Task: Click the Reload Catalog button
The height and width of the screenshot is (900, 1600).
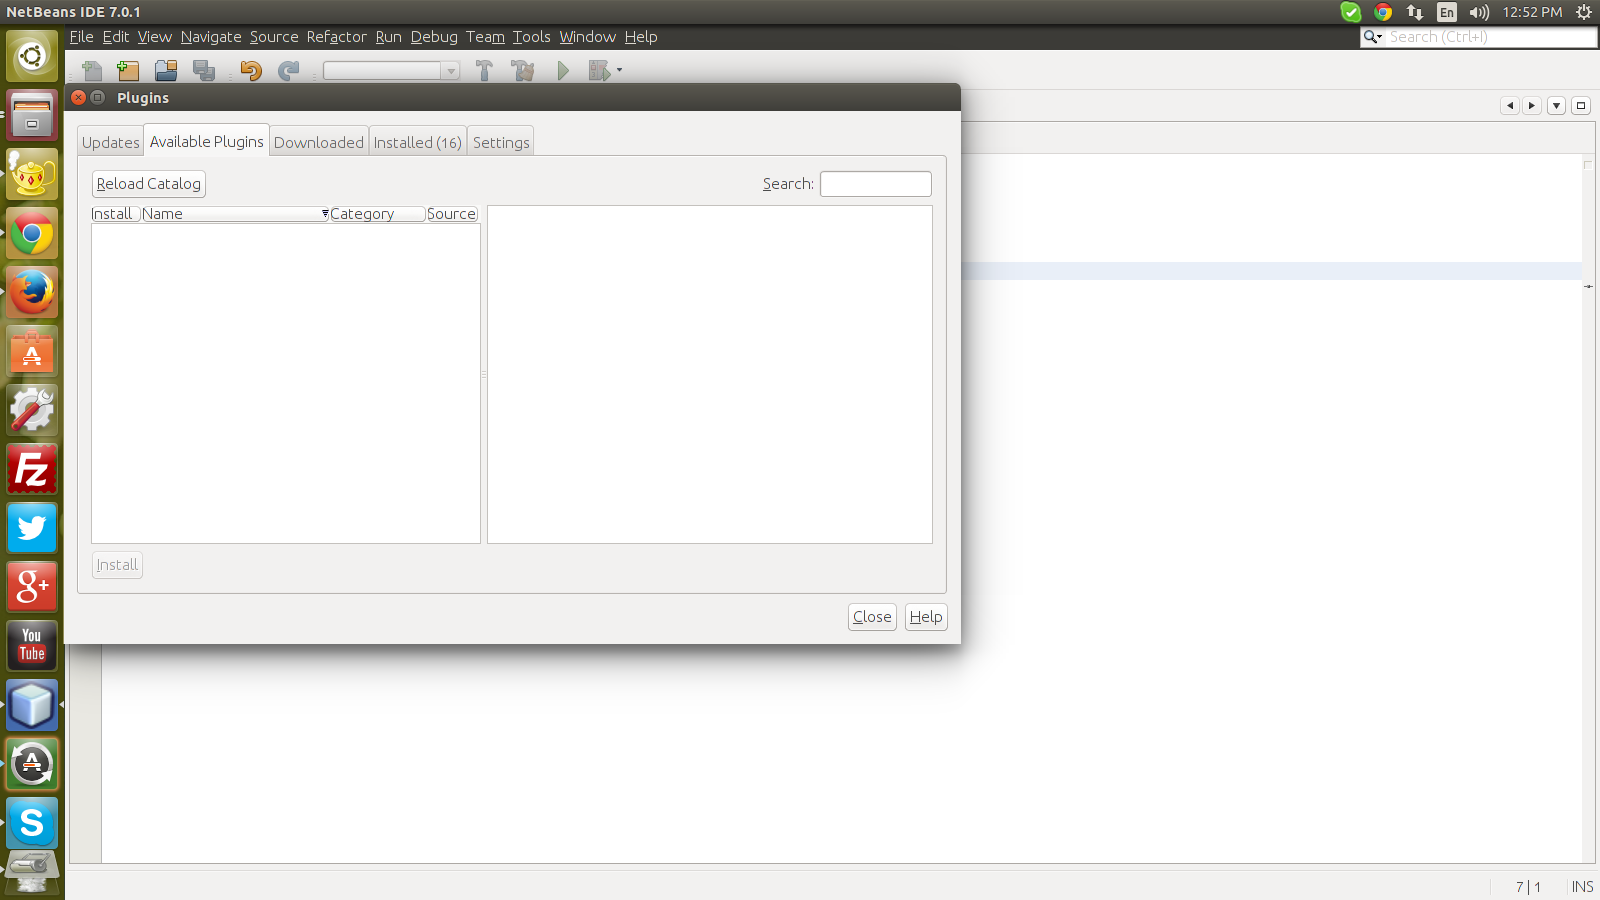Action: pyautogui.click(x=149, y=184)
